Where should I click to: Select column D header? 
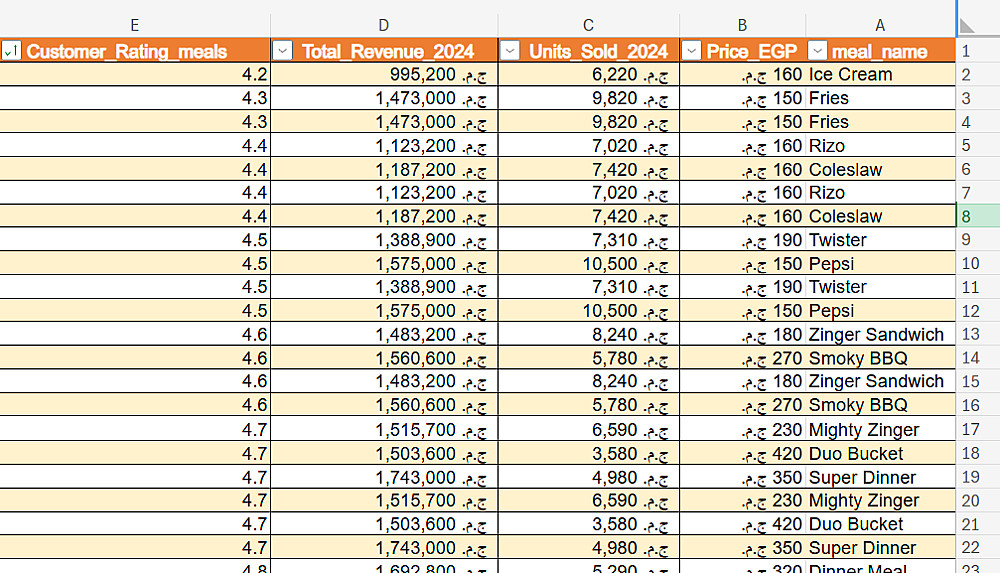(383, 25)
